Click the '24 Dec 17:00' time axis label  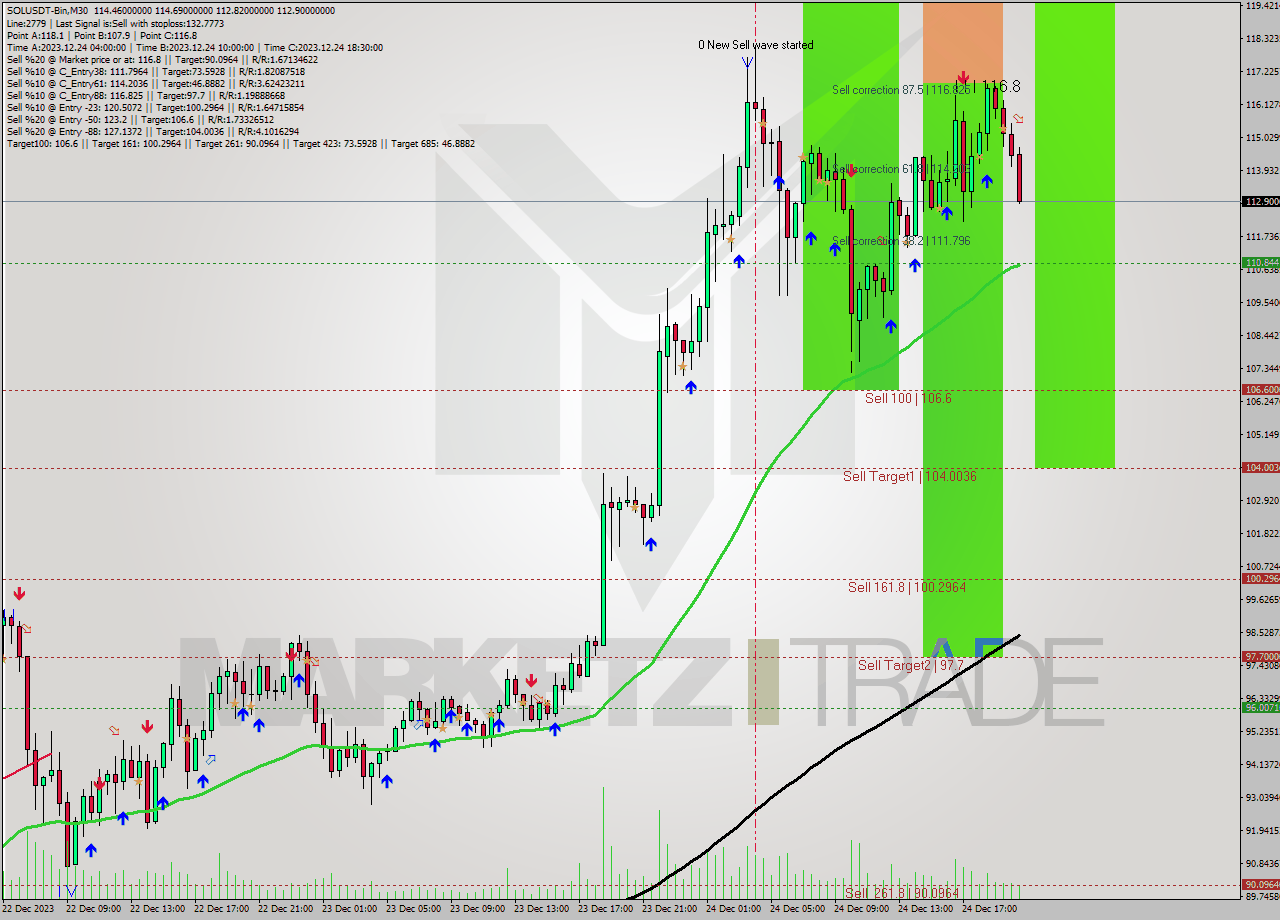click(x=988, y=909)
